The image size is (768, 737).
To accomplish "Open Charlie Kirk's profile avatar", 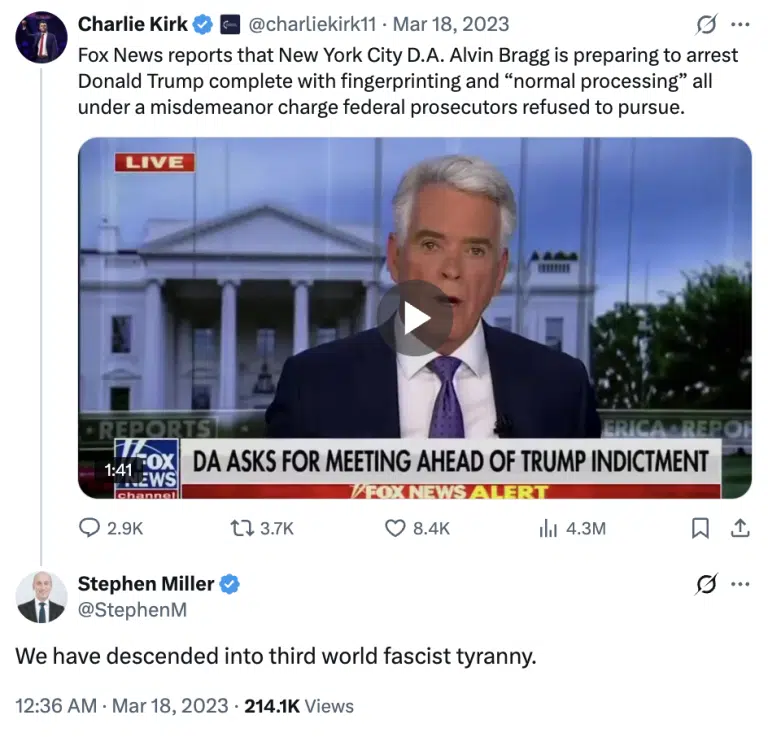I will click(x=41, y=37).
